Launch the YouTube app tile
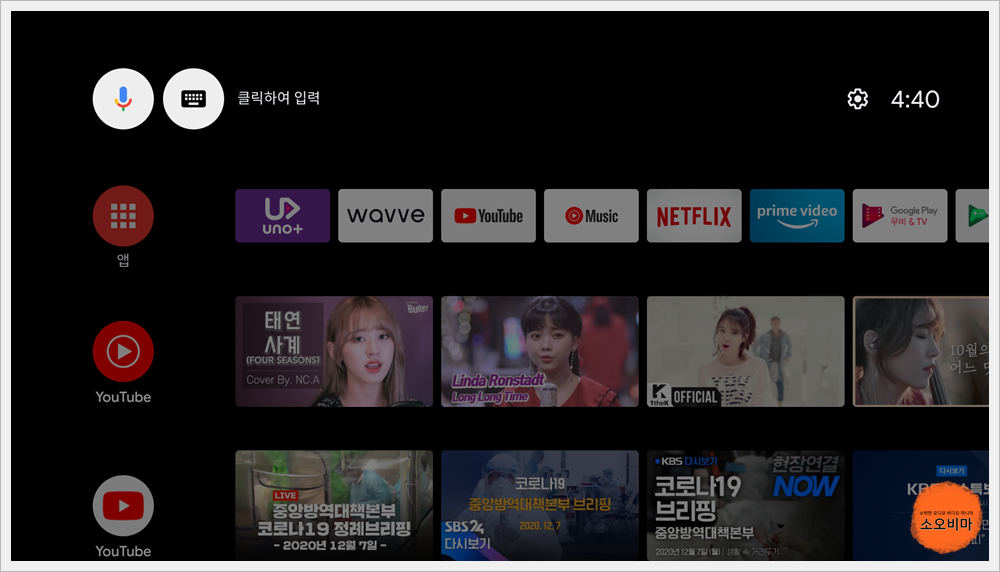This screenshot has width=1000, height=572. pyautogui.click(x=489, y=216)
